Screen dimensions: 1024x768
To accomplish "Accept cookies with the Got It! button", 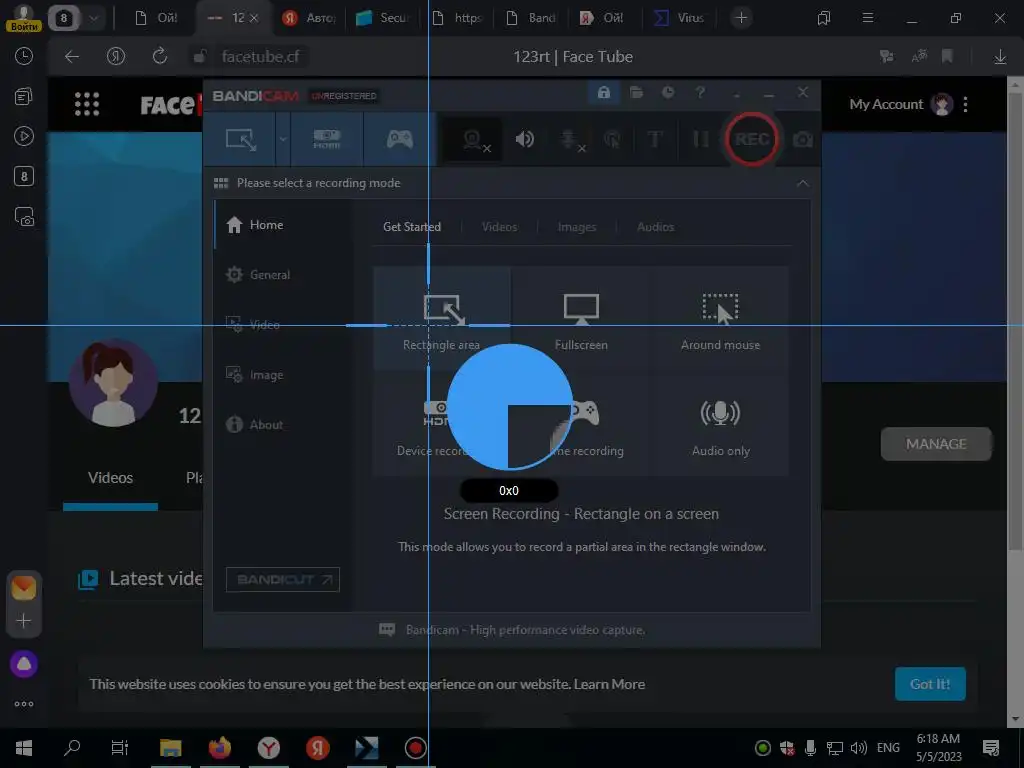I will (930, 684).
